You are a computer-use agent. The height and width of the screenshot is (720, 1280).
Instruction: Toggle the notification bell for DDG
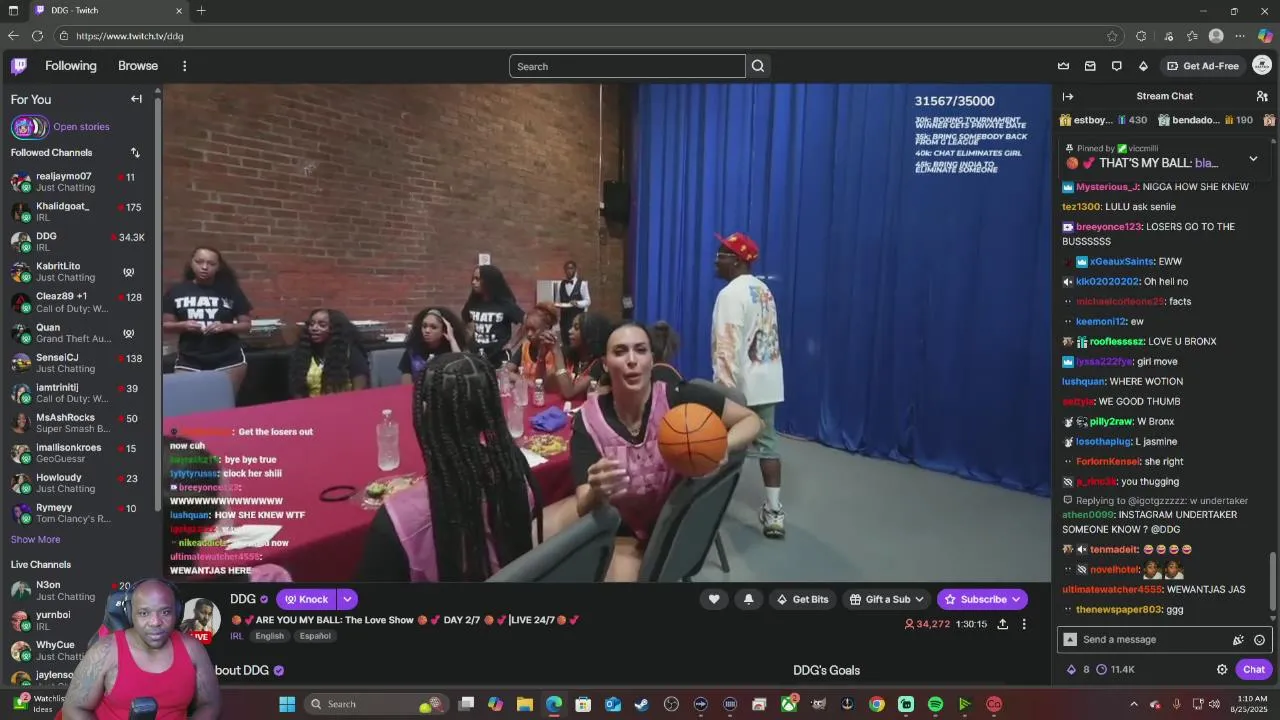click(748, 599)
